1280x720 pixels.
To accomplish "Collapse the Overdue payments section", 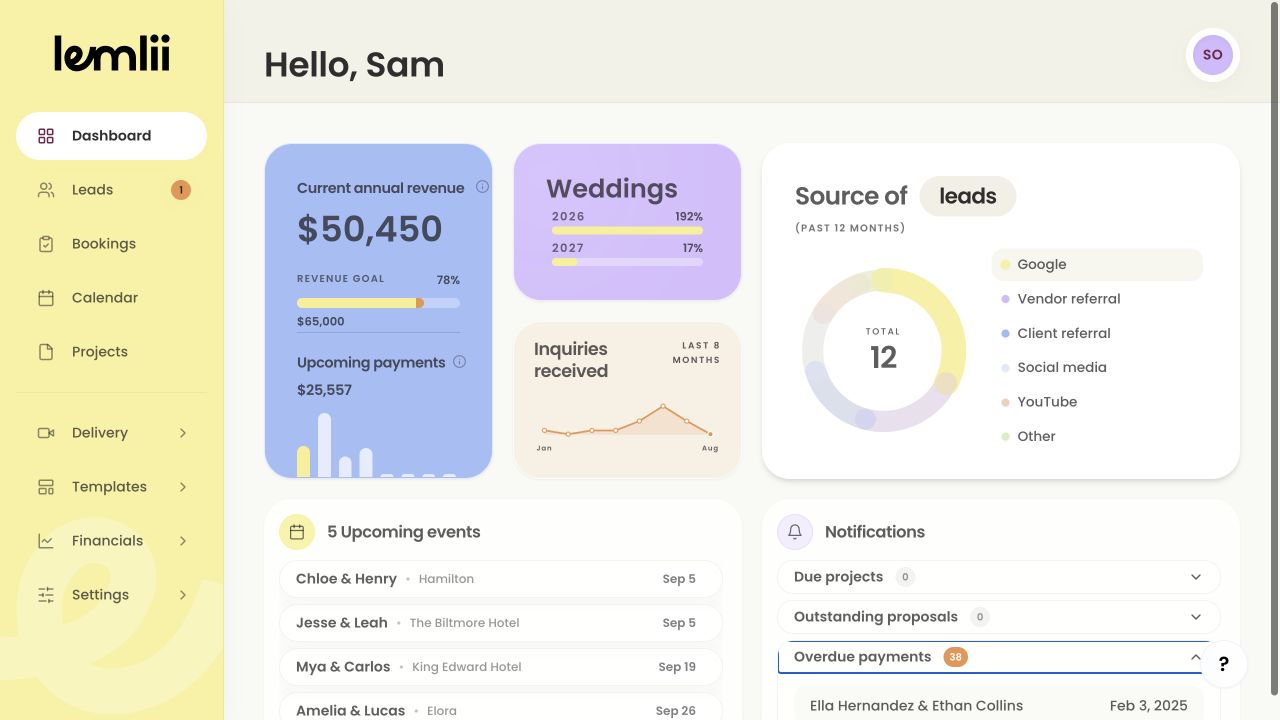I will point(999,657).
